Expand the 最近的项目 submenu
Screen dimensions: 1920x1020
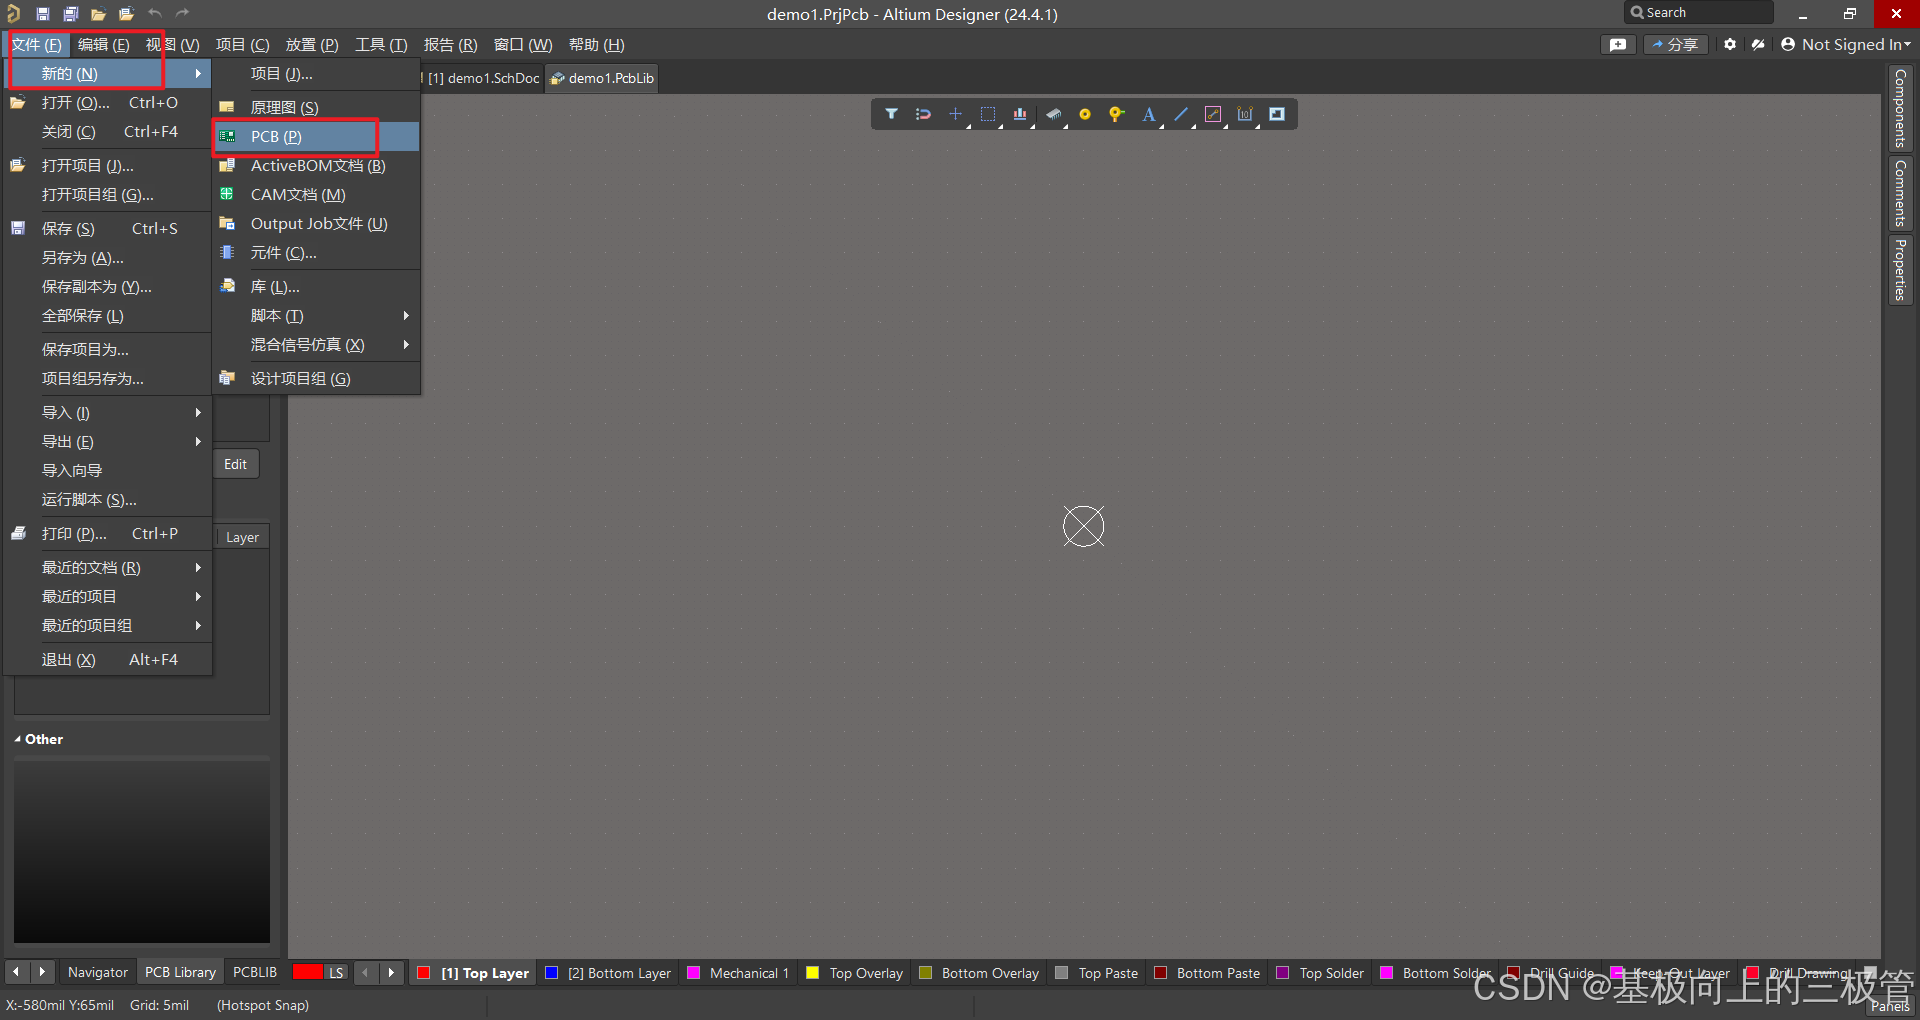point(108,596)
